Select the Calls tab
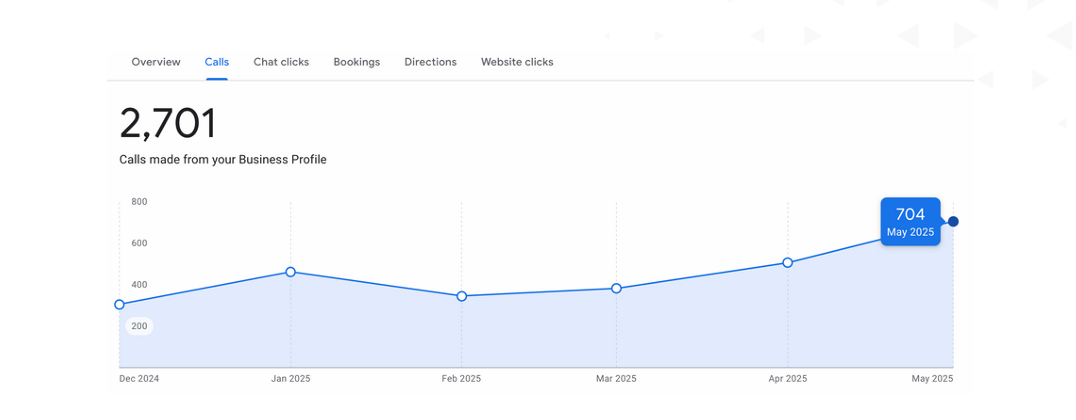The image size is (1076, 420). (x=217, y=62)
